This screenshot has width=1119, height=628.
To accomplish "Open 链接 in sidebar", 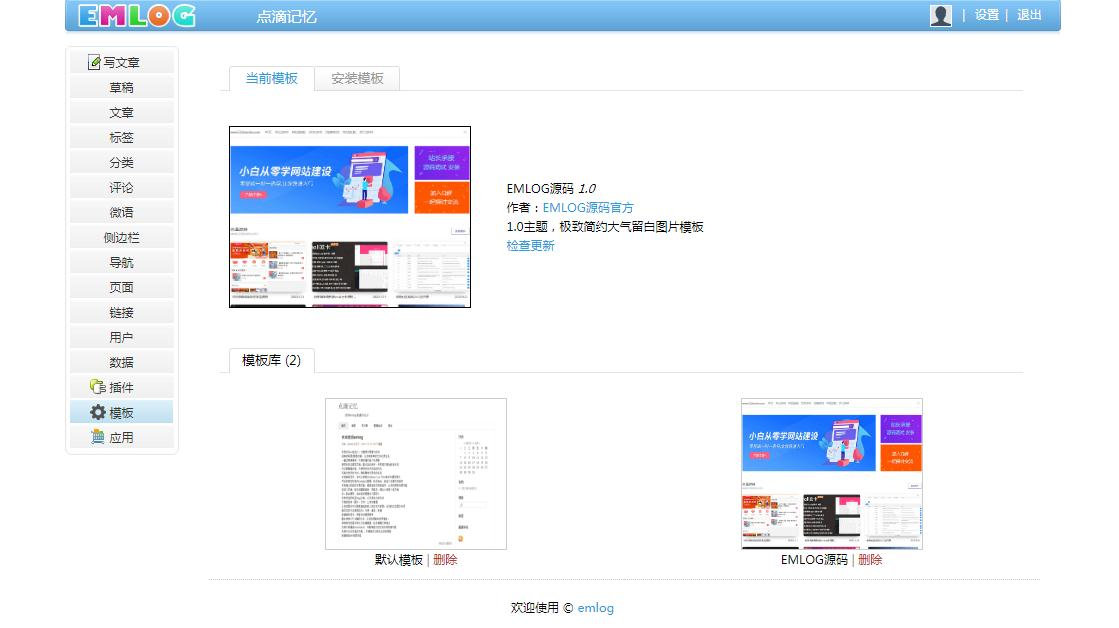I will 121,312.
